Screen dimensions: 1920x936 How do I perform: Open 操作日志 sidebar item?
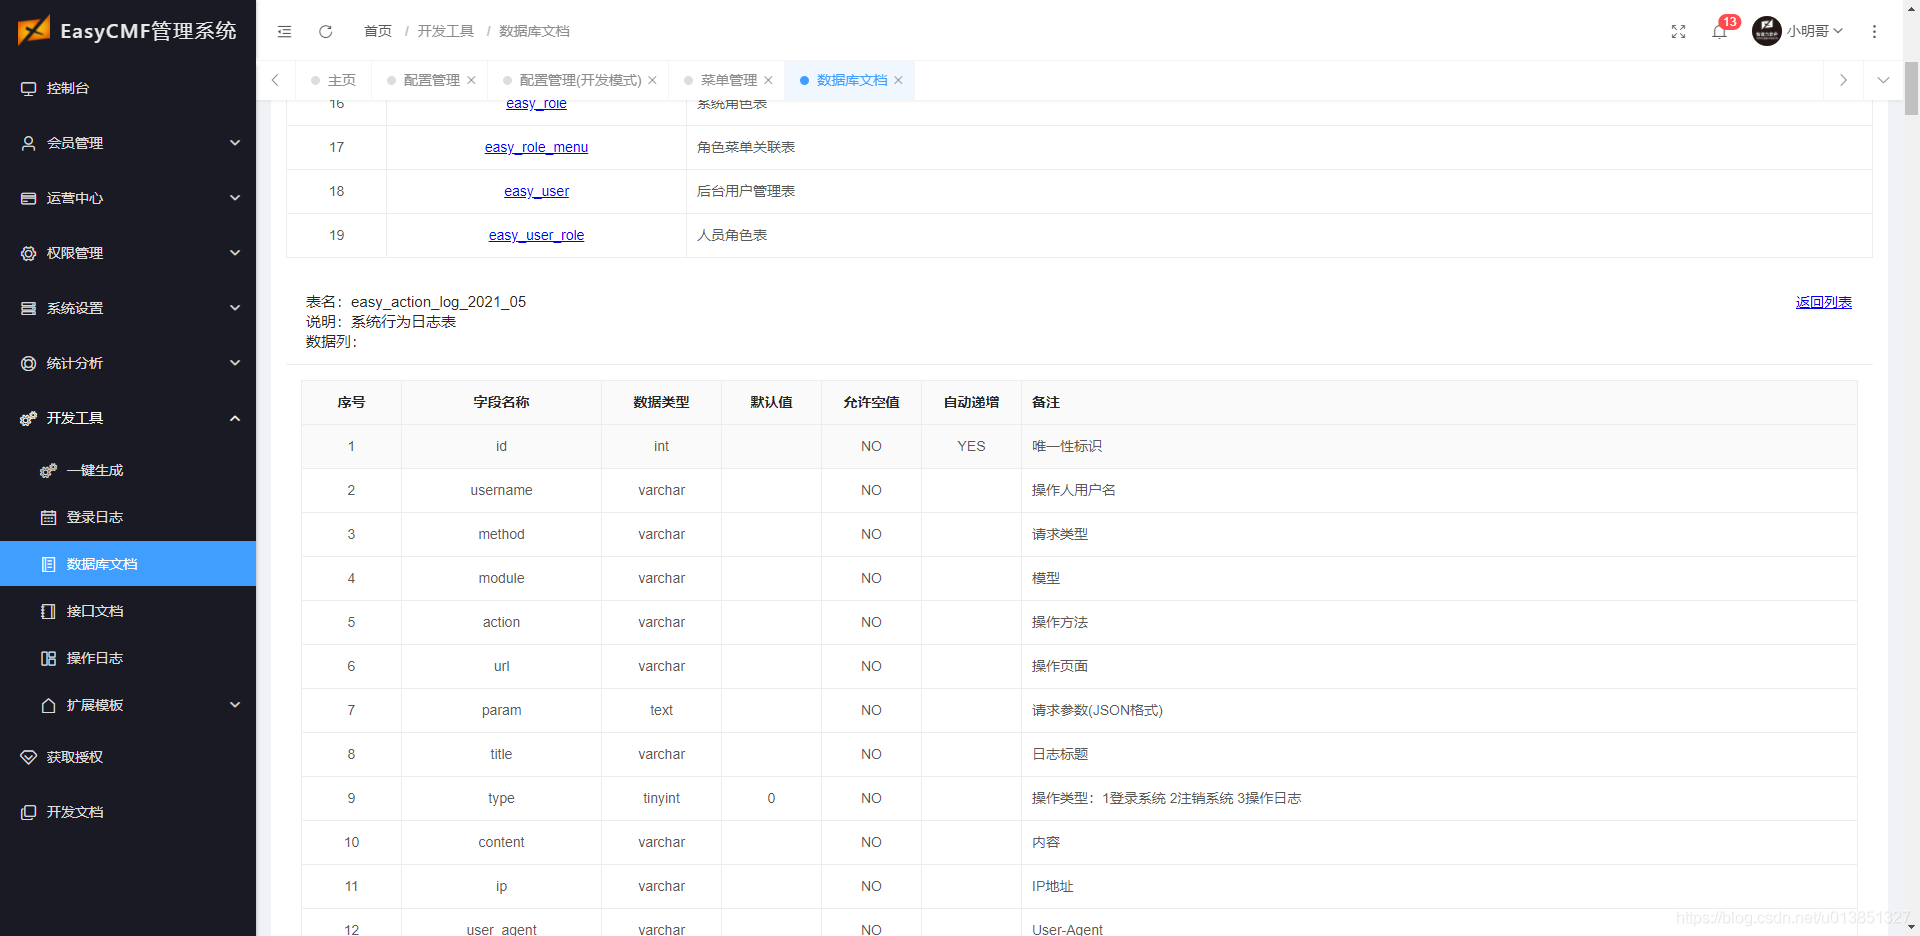[x=128, y=658]
